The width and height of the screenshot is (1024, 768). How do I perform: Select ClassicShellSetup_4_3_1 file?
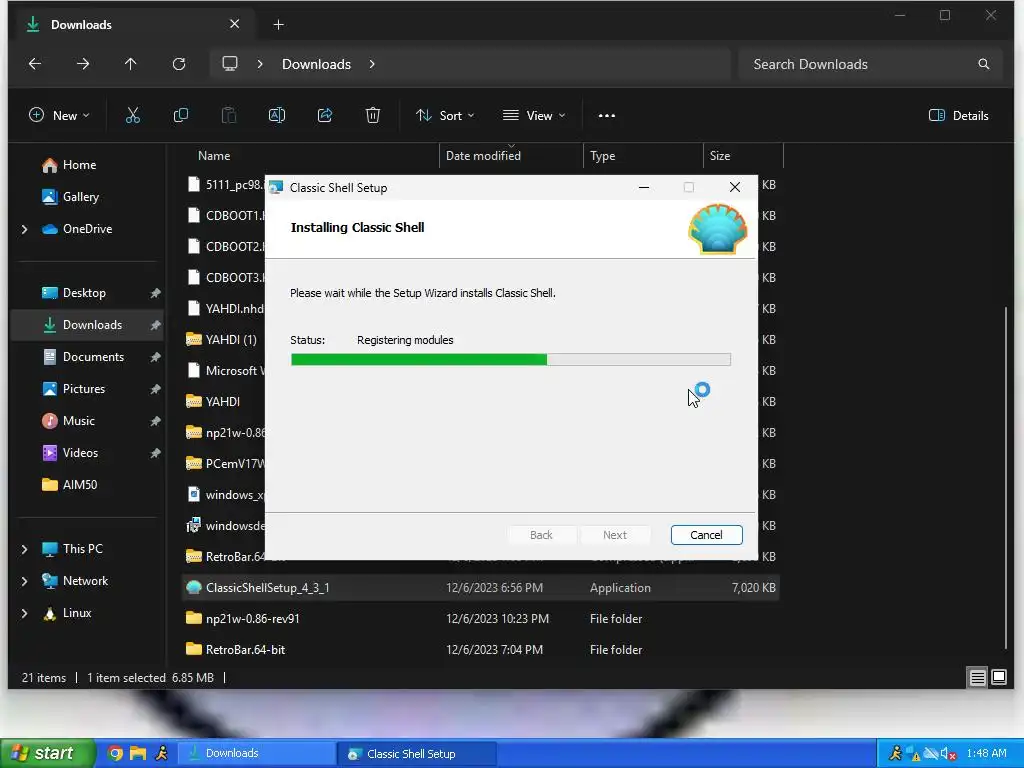(x=481, y=588)
